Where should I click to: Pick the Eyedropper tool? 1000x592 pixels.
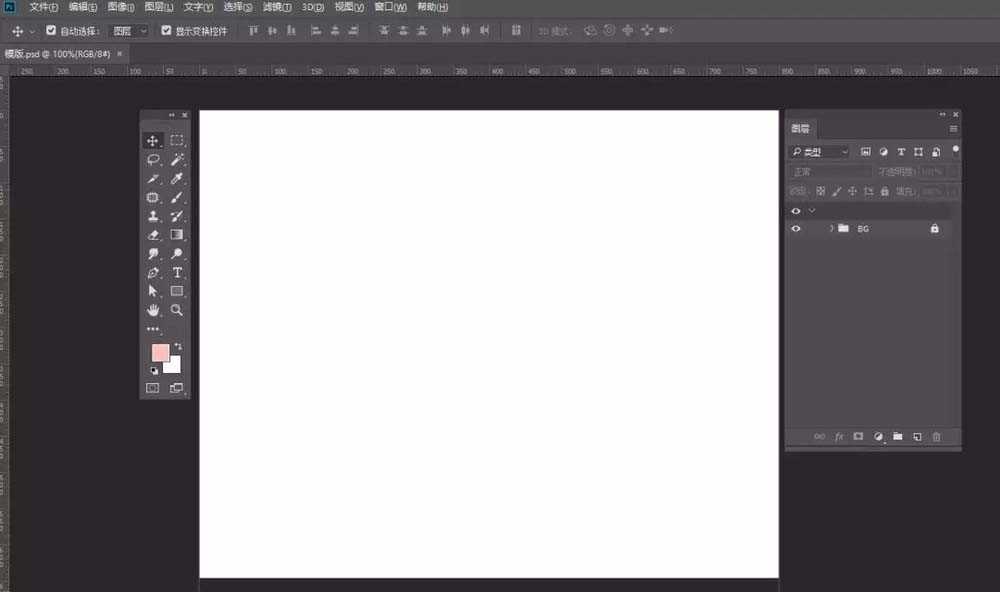point(177,178)
